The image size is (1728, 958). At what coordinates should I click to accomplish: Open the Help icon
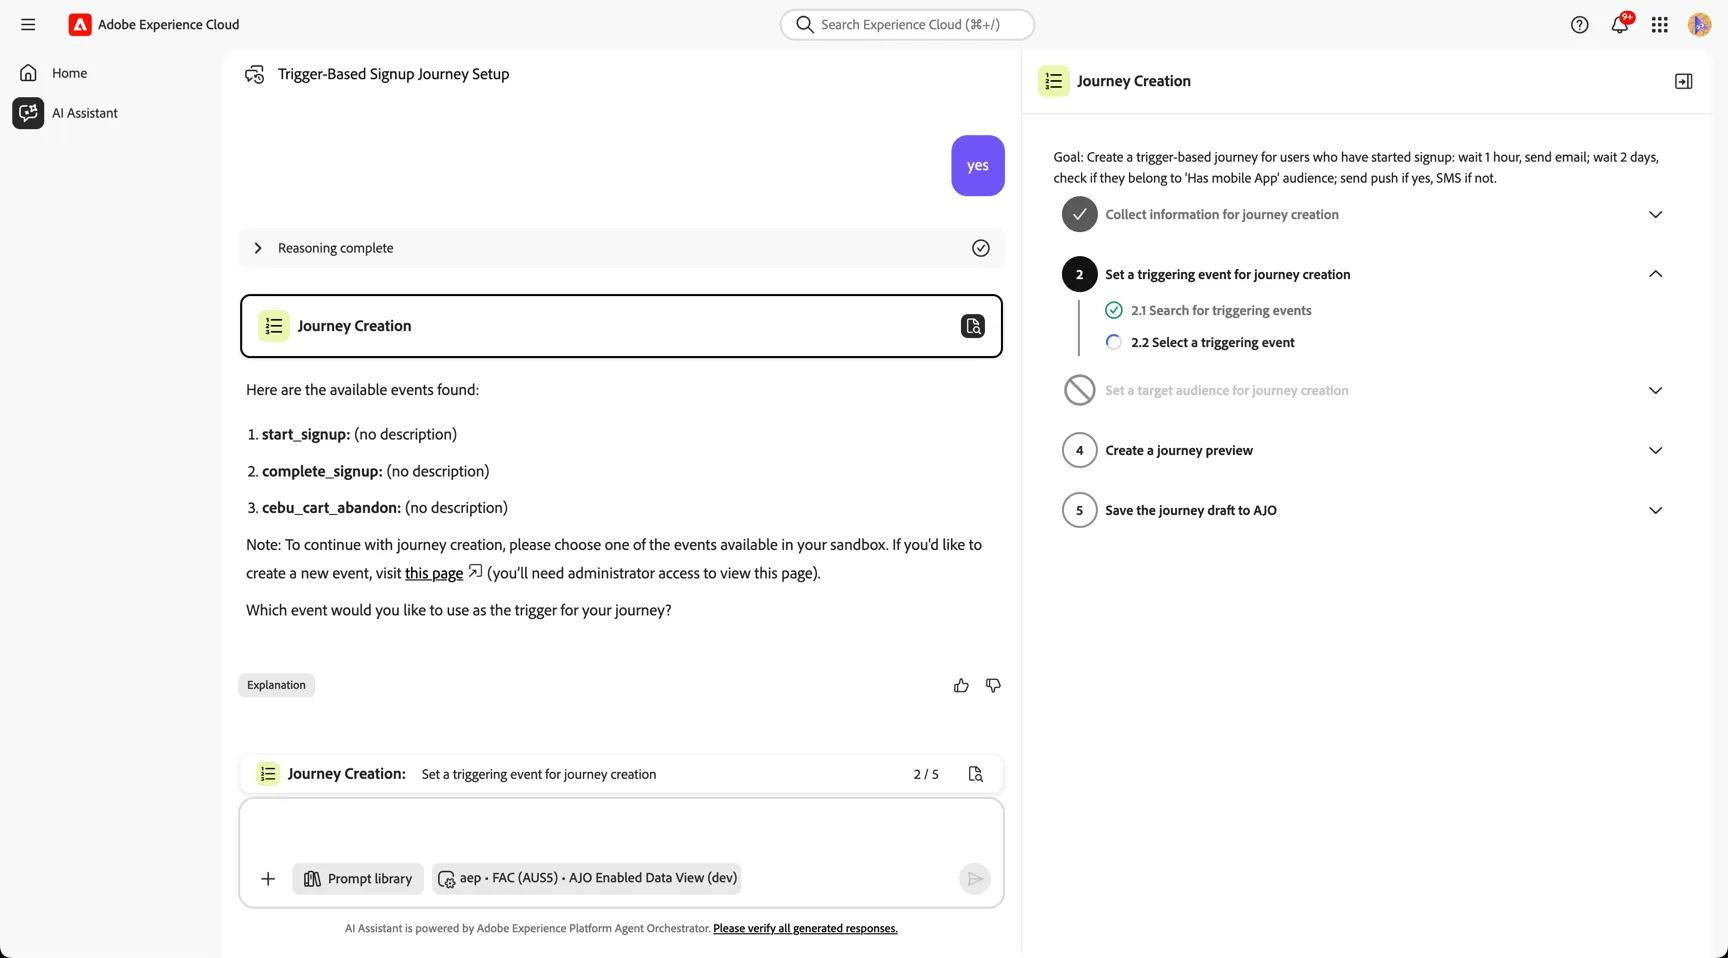(x=1579, y=25)
